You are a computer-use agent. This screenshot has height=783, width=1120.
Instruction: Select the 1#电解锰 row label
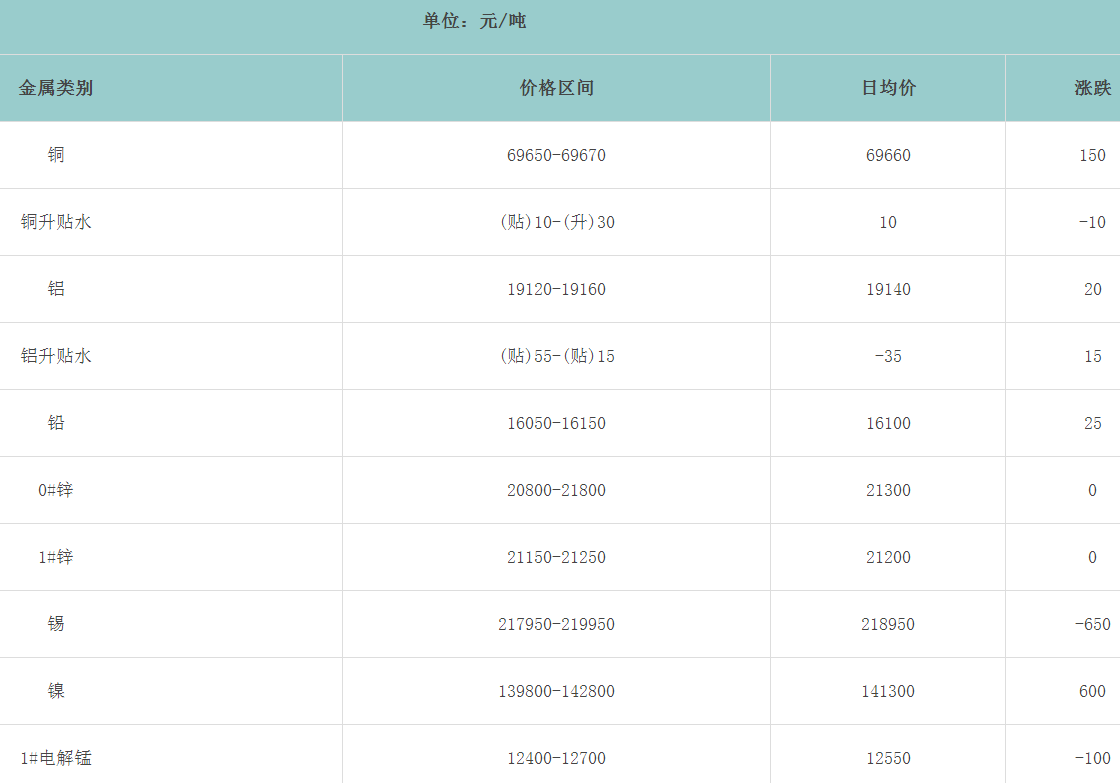tap(56, 758)
